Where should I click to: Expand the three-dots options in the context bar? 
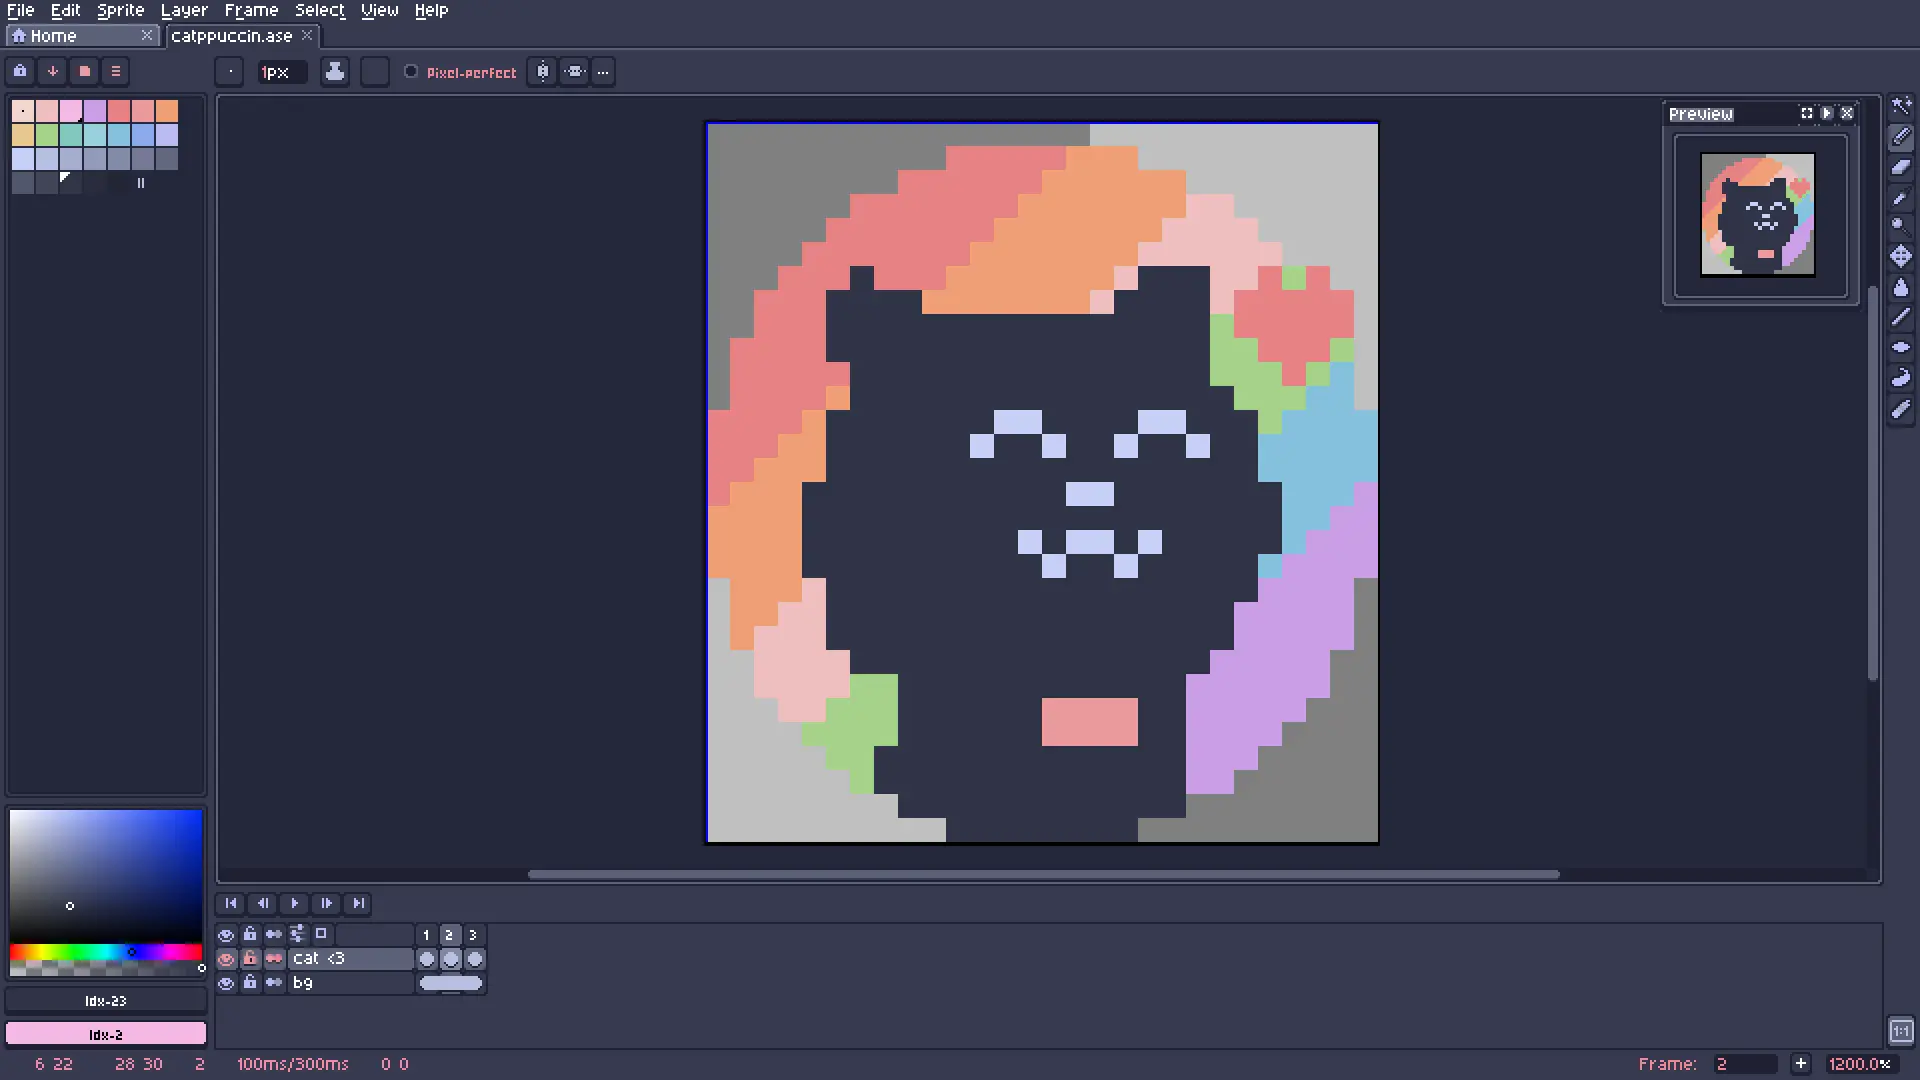coord(603,72)
